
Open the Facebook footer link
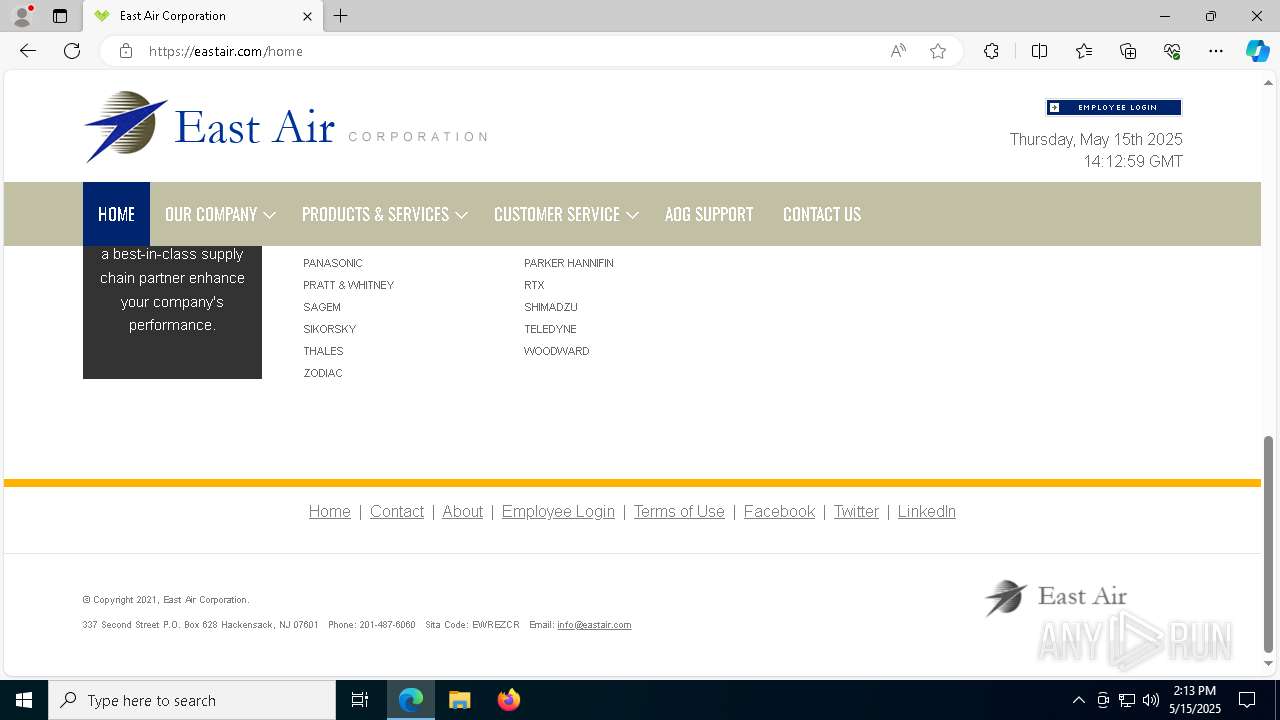click(779, 511)
